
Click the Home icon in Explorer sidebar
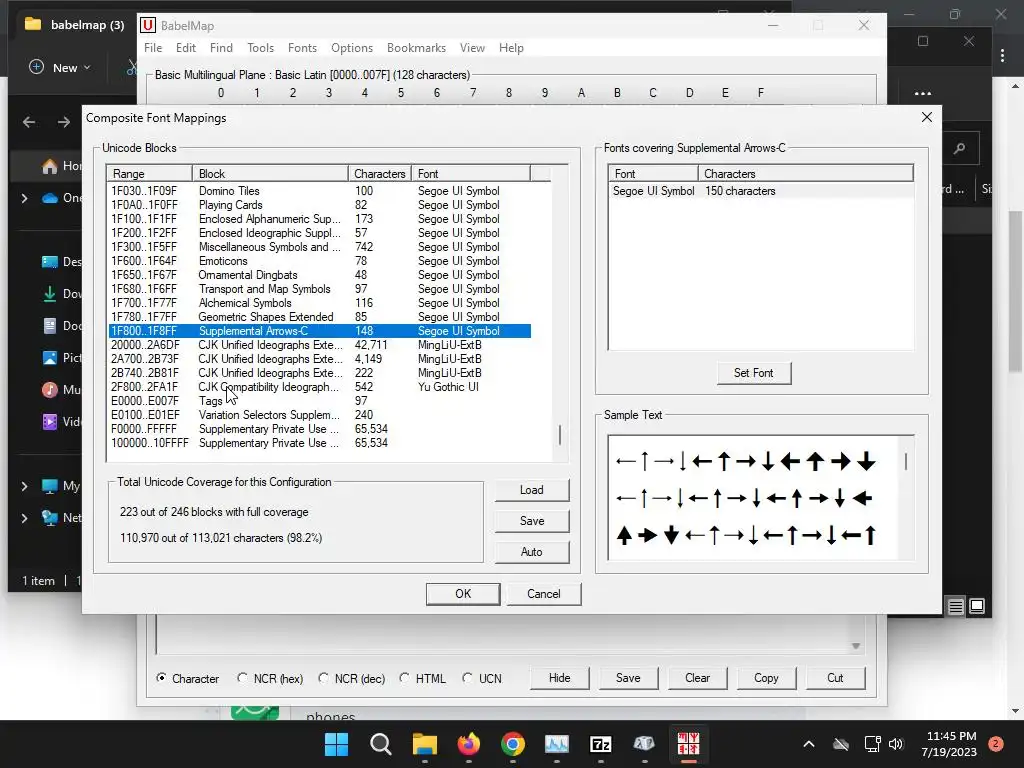(x=50, y=167)
